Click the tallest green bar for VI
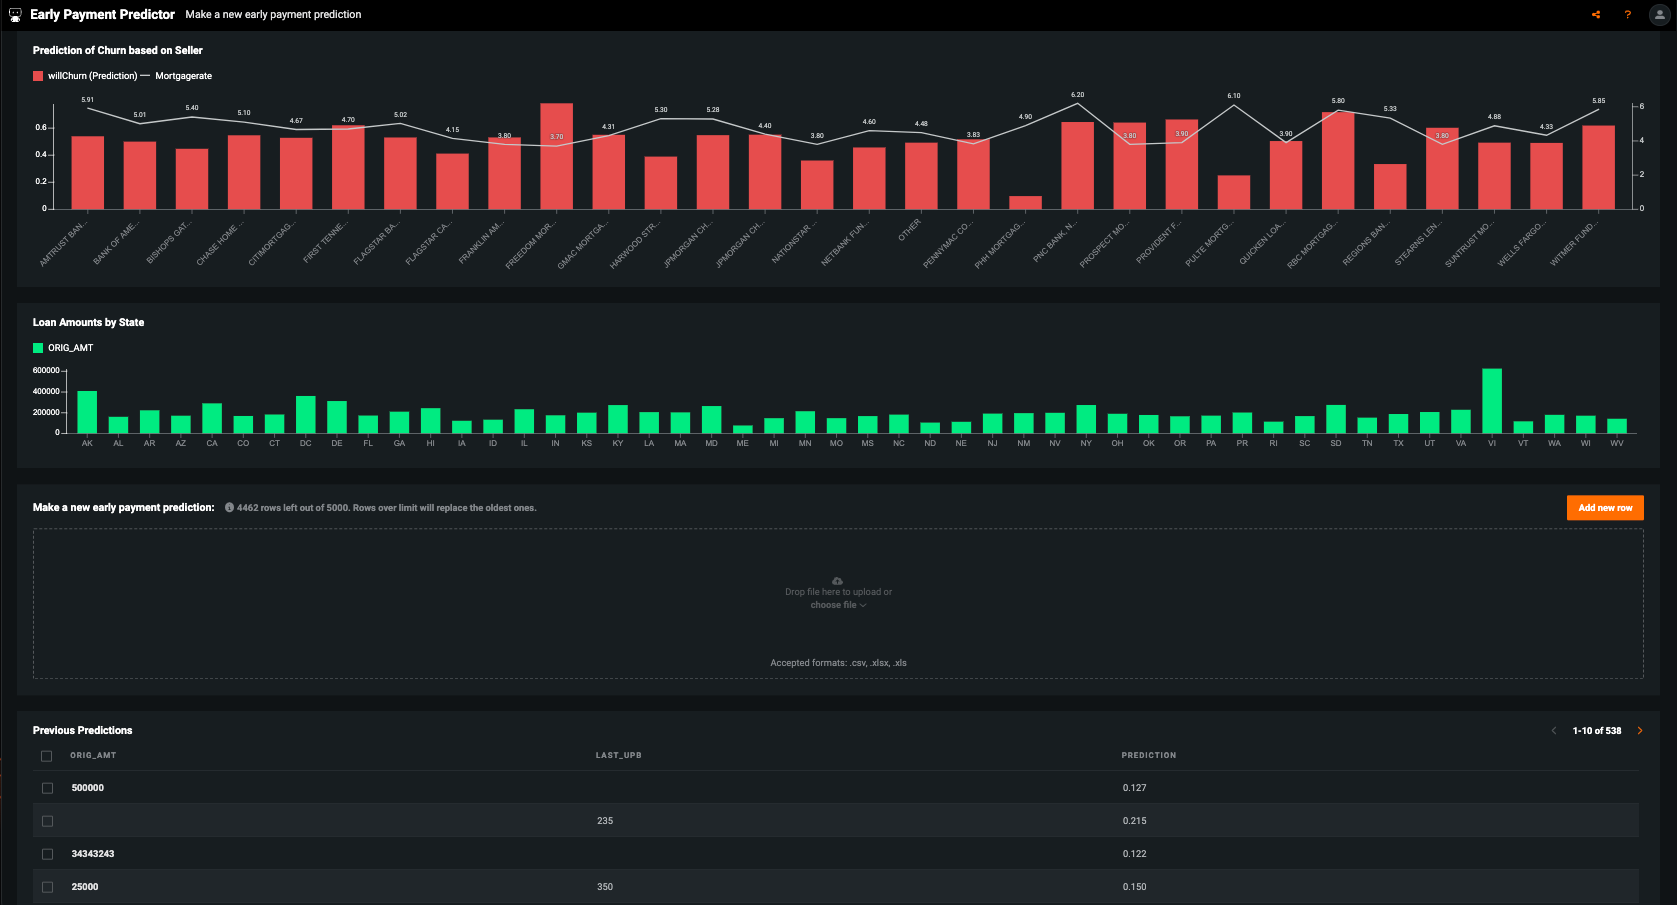 pyautogui.click(x=1491, y=401)
